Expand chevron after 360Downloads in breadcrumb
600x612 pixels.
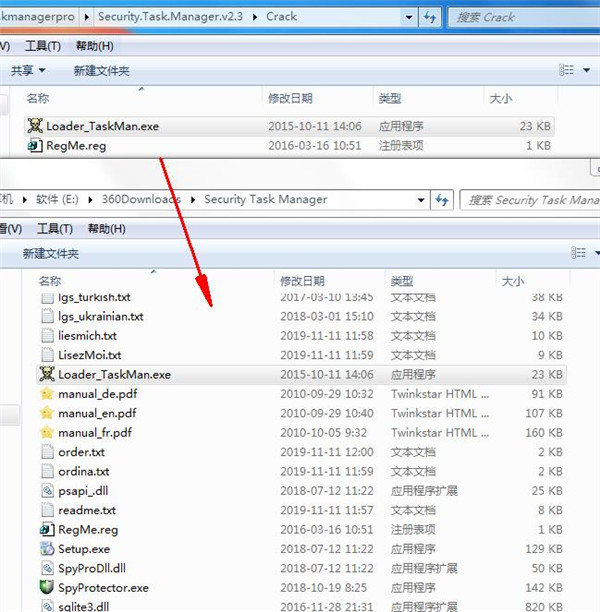tap(193, 200)
